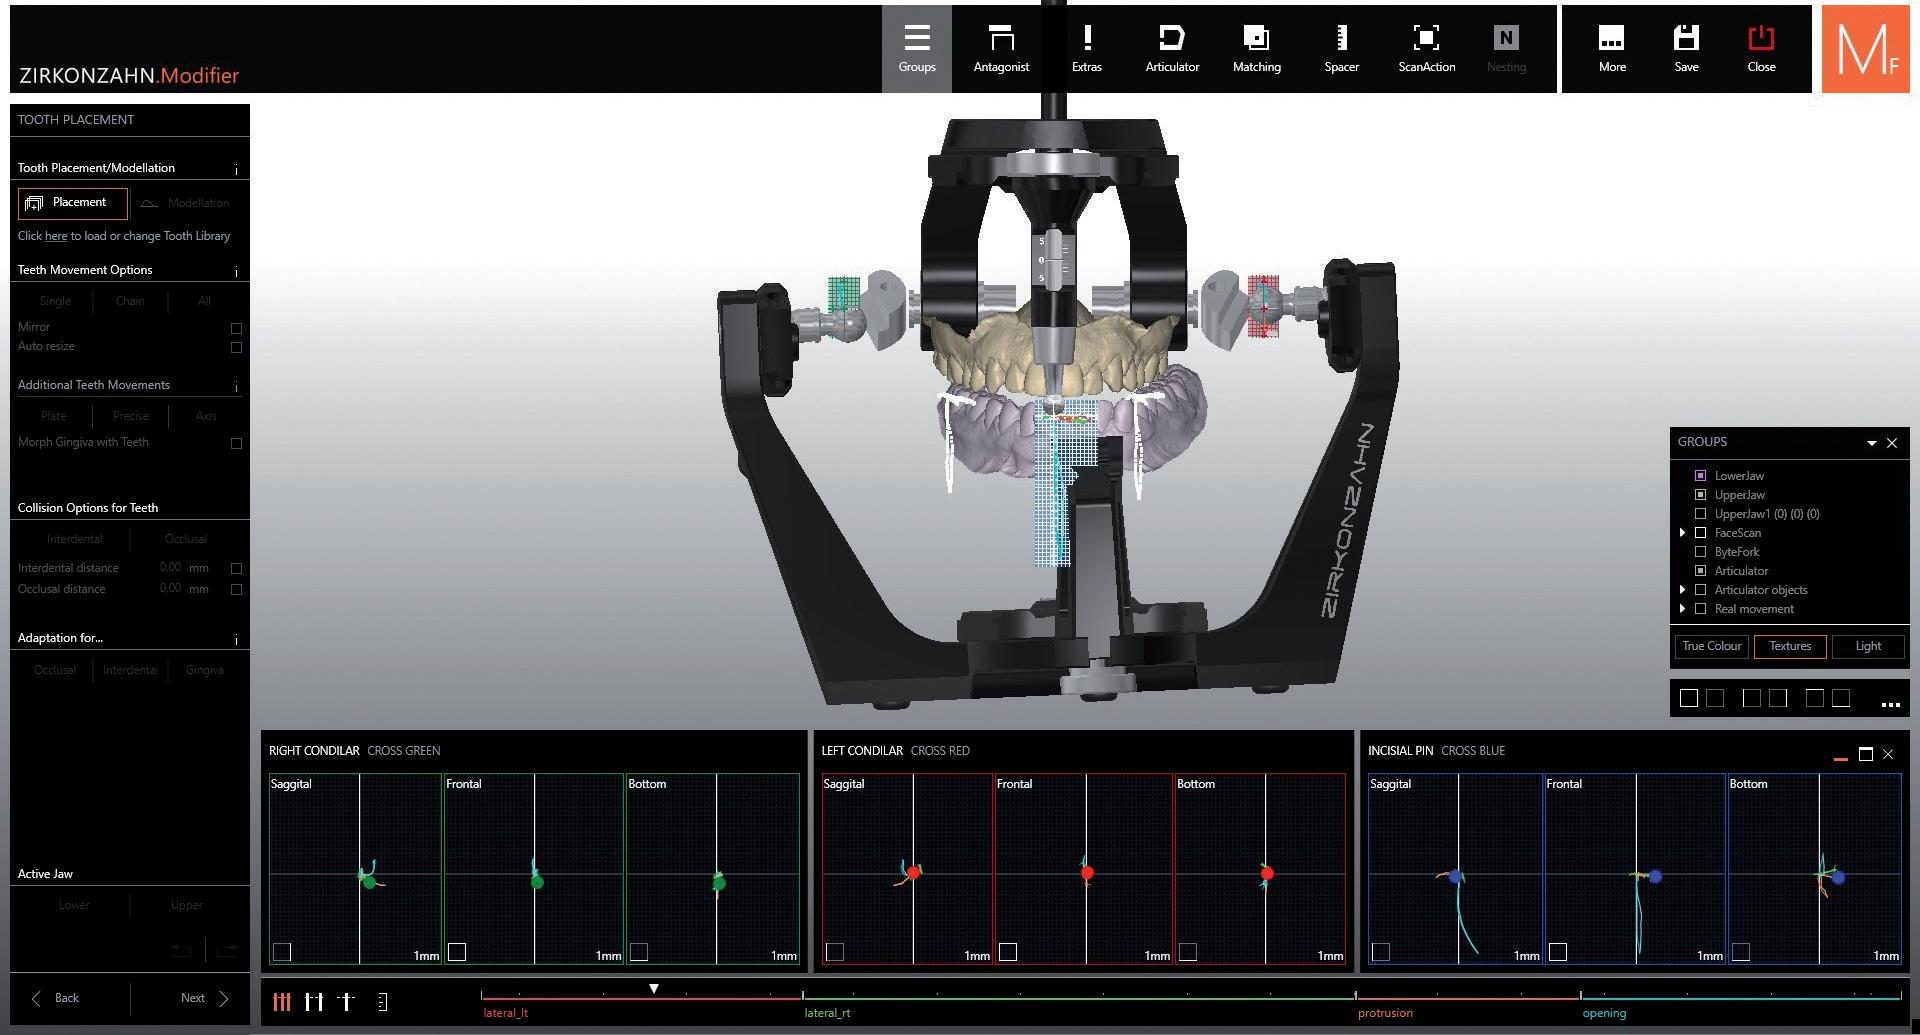Minimize the Incisal Pin graph panel
This screenshot has height=1035, width=1920.
point(1840,759)
